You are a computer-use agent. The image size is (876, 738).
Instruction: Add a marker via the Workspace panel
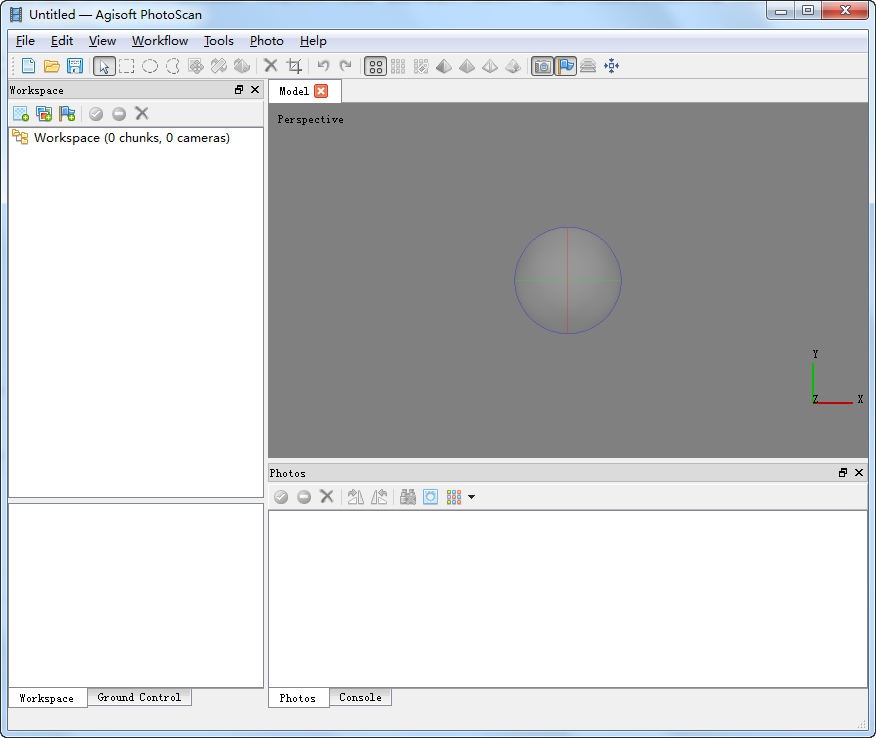pyautogui.click(x=67, y=113)
